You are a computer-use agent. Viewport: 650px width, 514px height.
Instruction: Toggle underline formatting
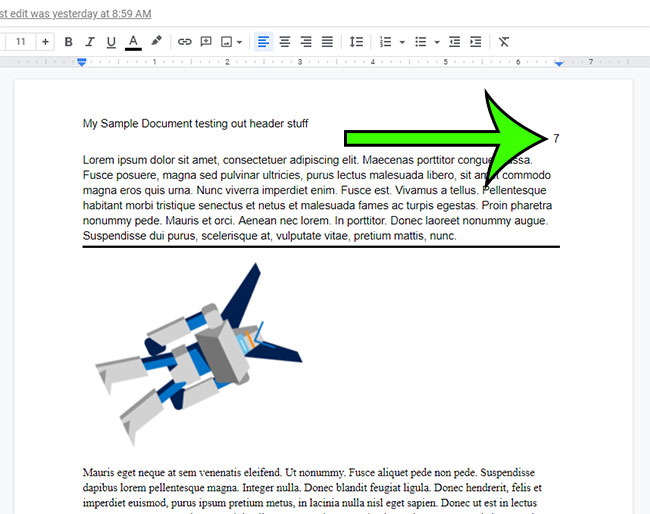point(111,42)
